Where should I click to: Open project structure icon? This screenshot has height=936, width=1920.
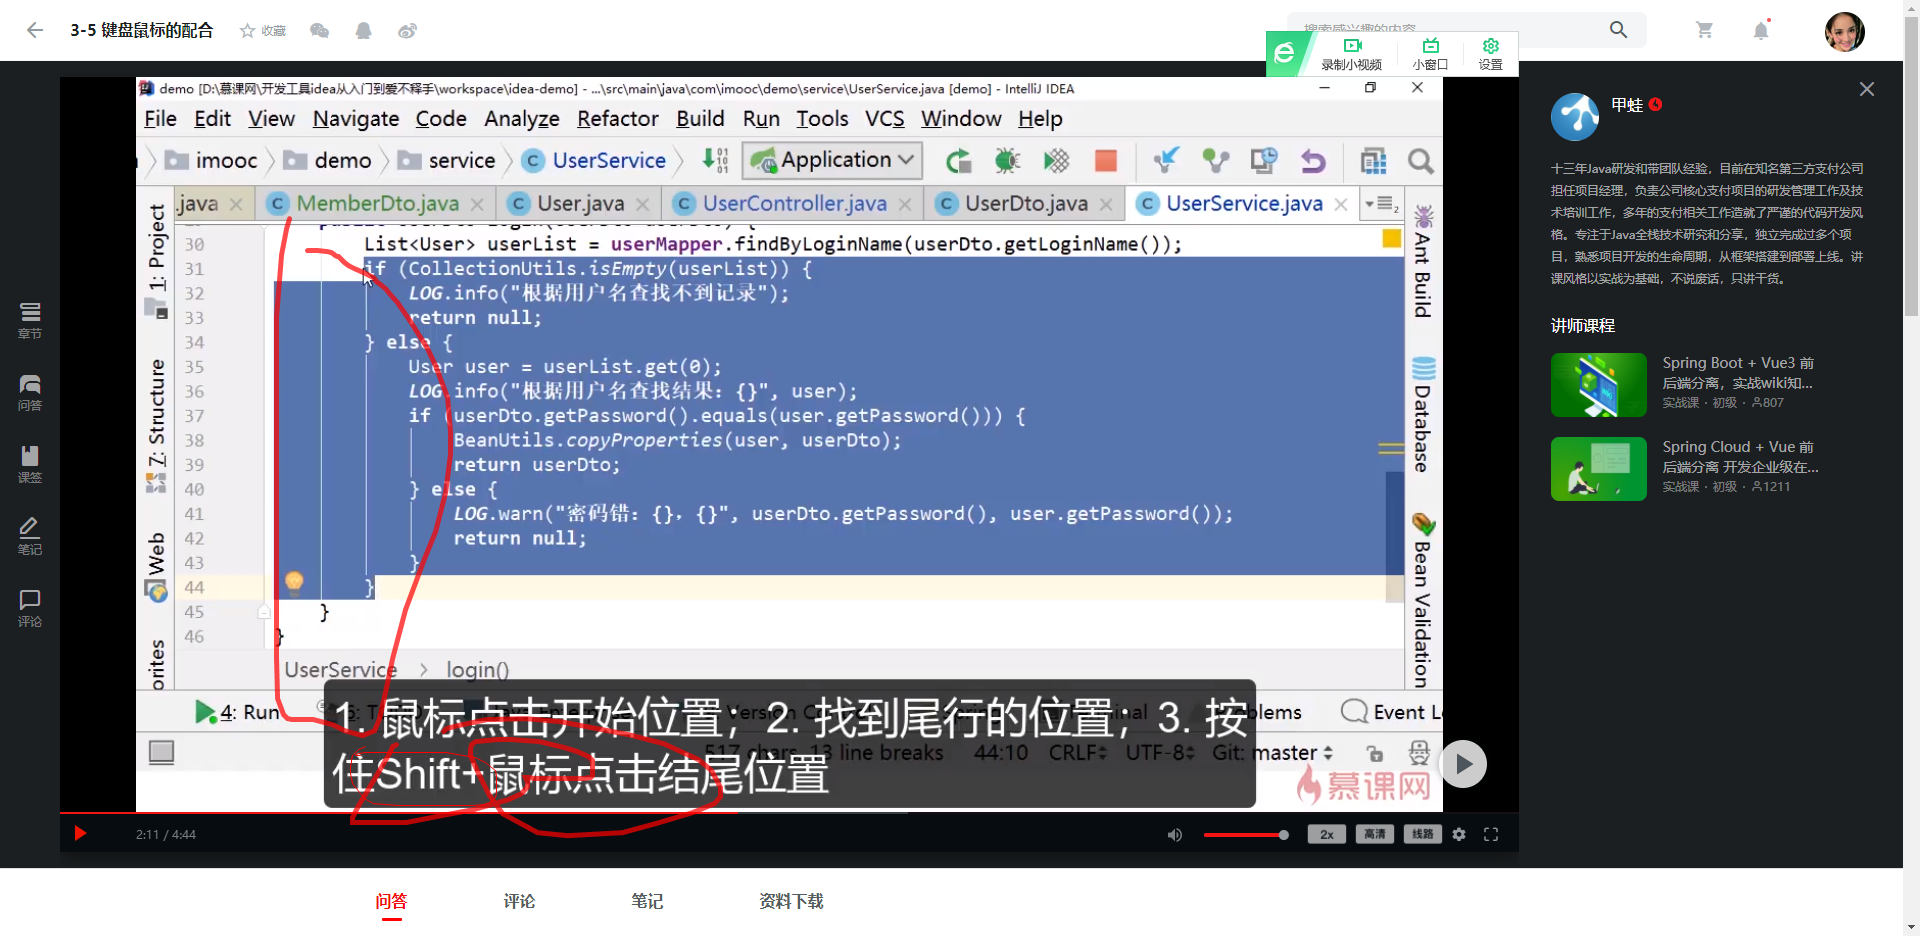(x=1373, y=160)
